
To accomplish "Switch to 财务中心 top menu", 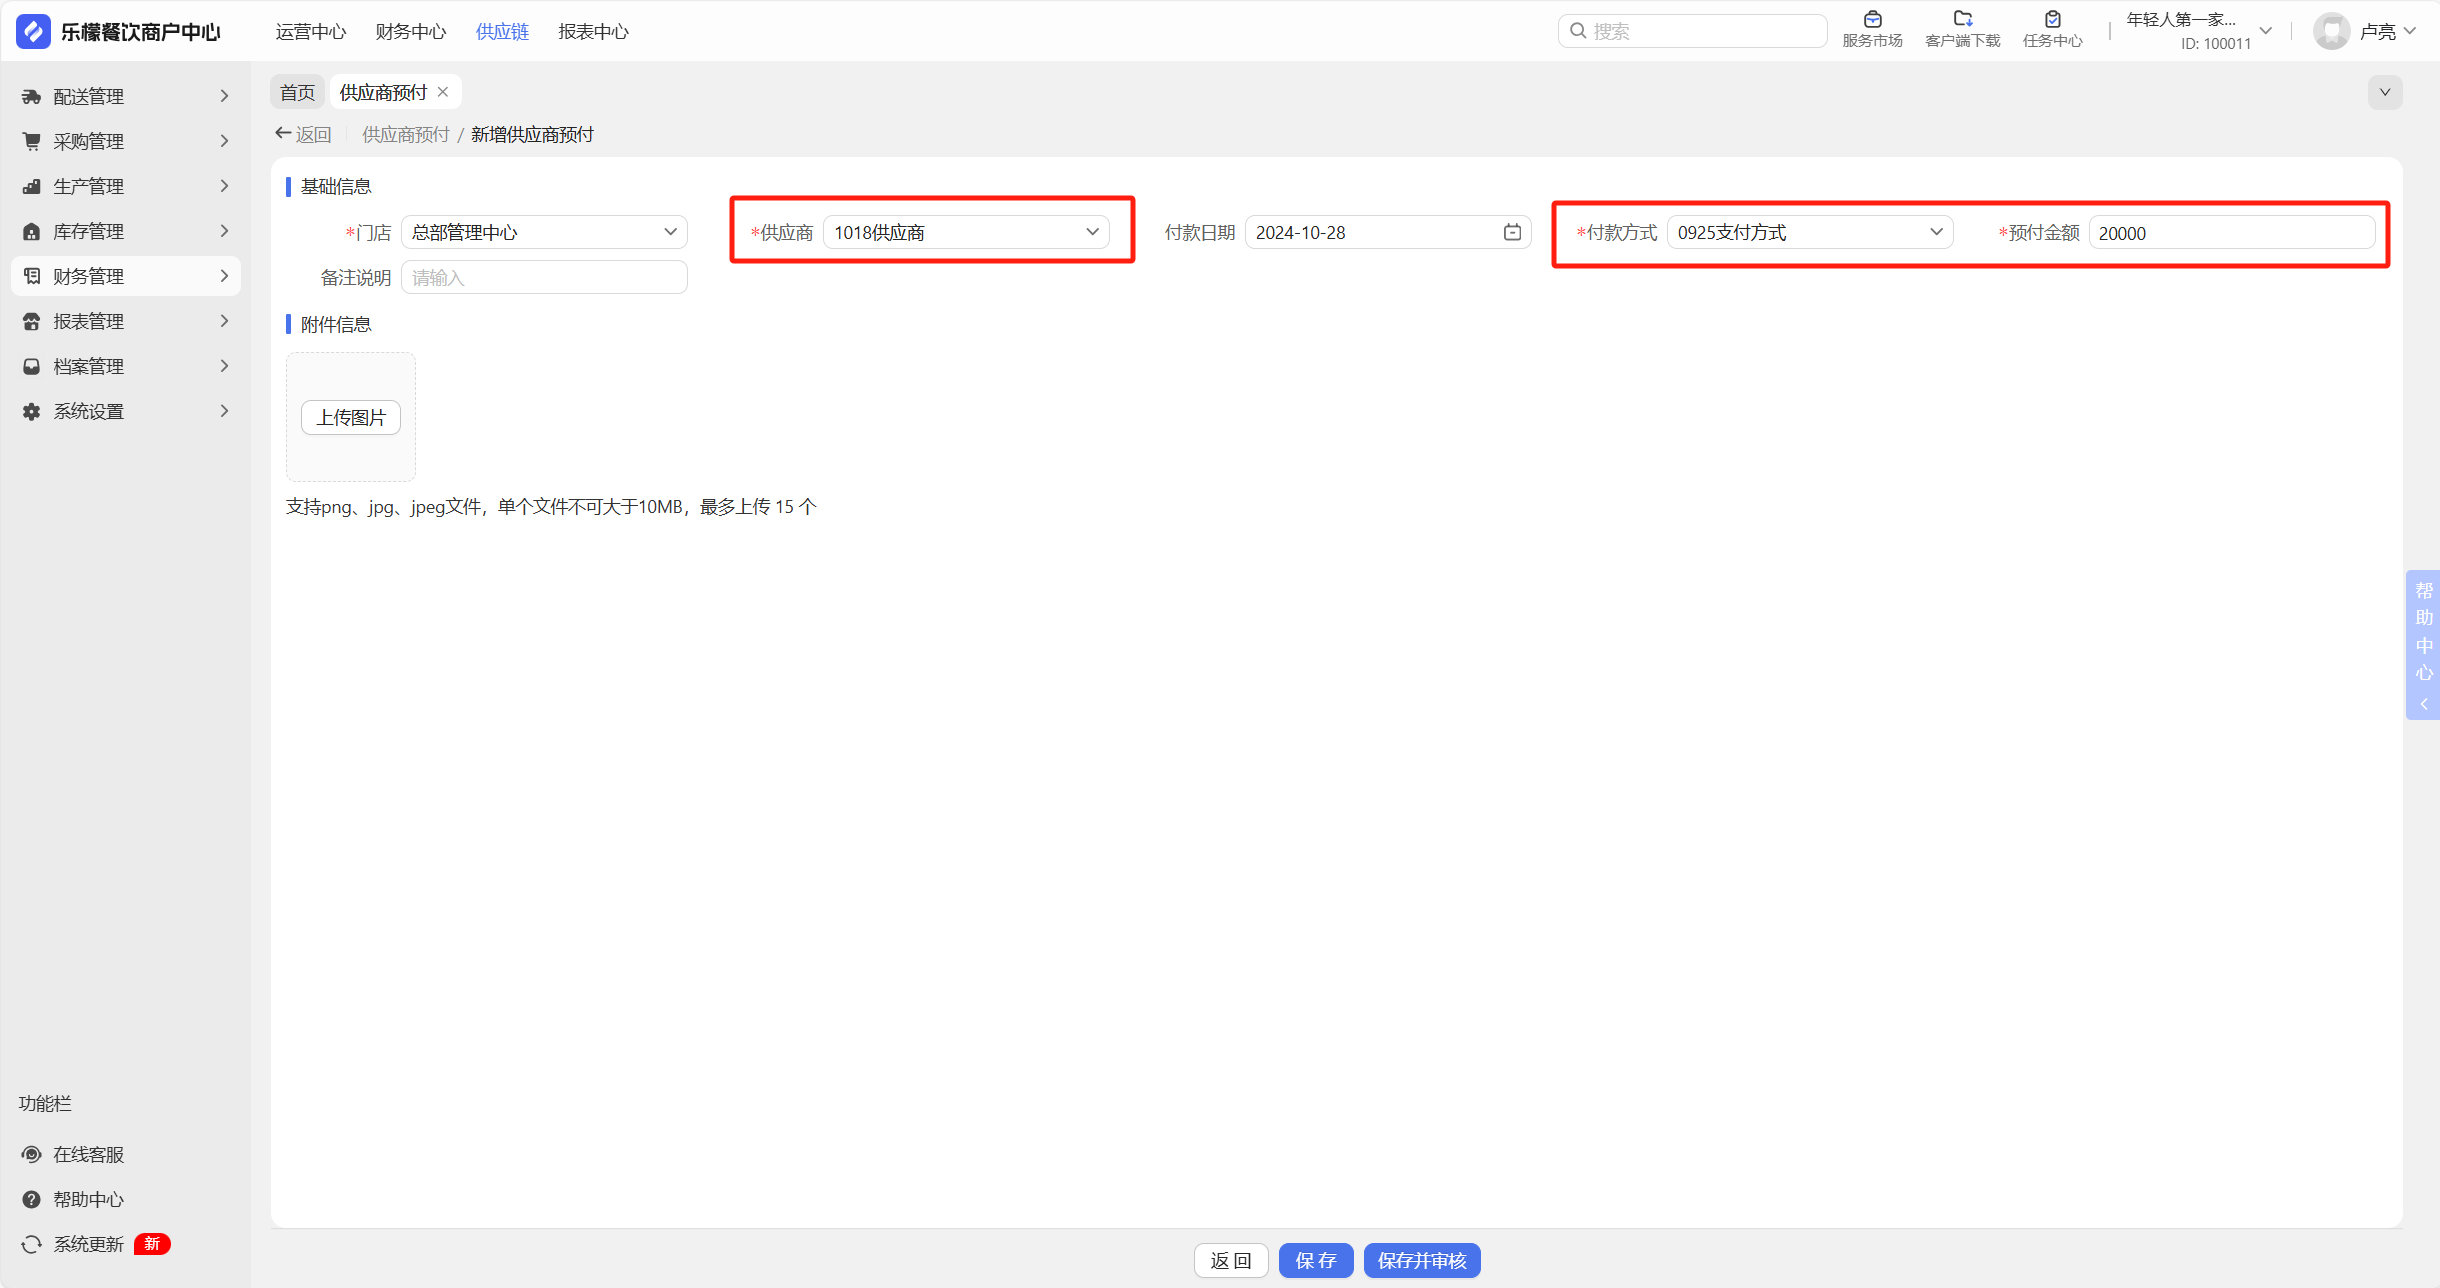I will click(x=410, y=31).
